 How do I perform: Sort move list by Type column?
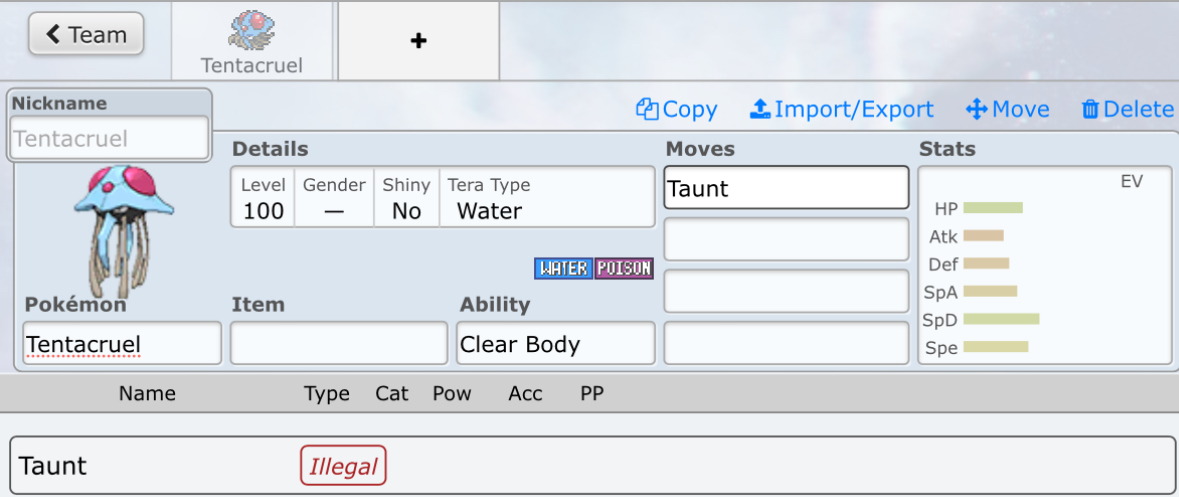point(327,393)
